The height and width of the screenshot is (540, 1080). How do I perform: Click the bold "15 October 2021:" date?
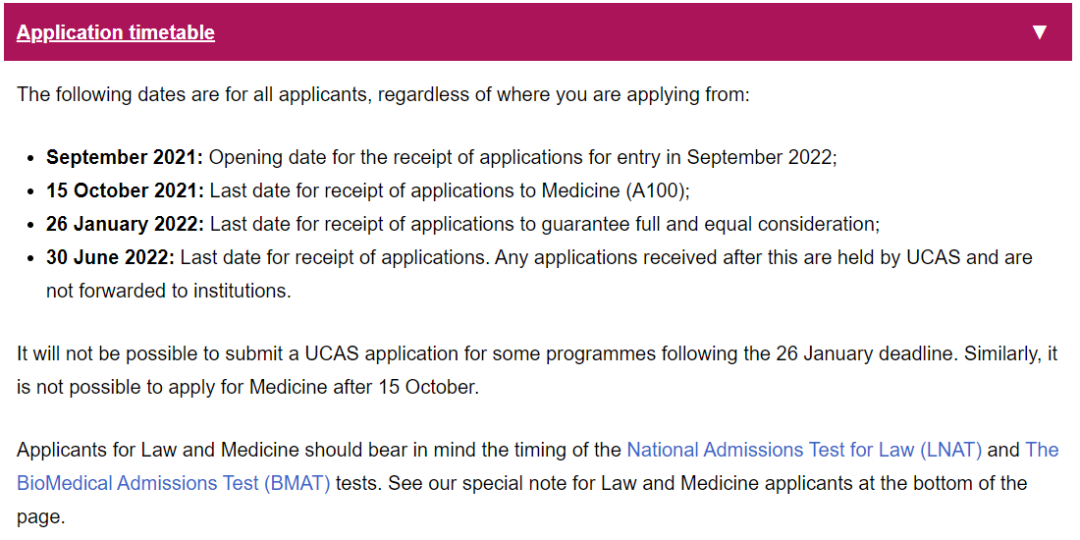tap(125, 191)
